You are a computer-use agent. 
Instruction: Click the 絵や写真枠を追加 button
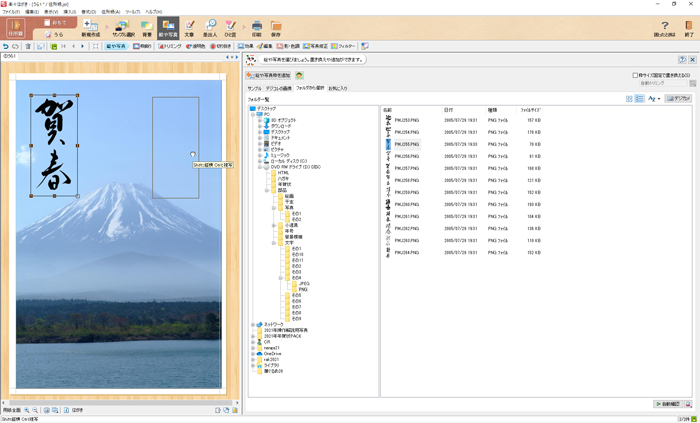tap(269, 75)
